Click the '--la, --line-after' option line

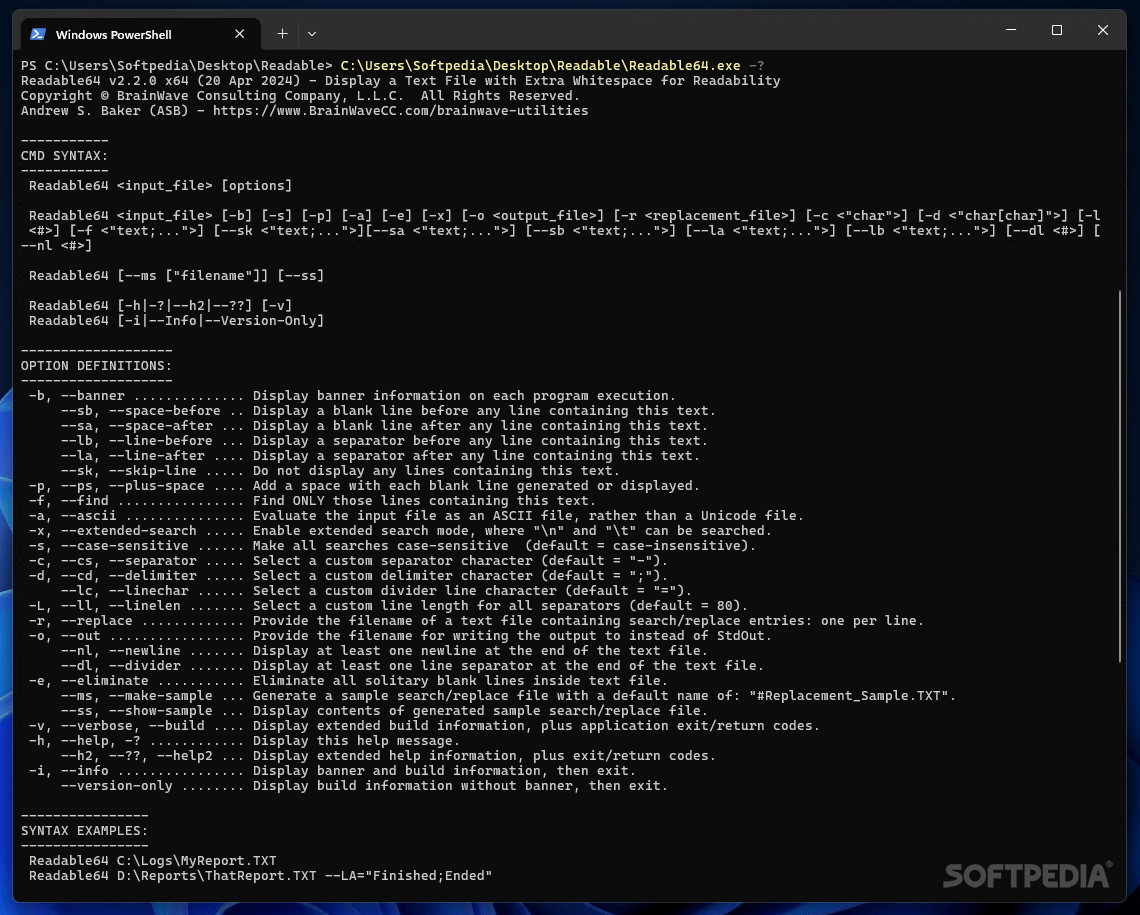(380, 456)
